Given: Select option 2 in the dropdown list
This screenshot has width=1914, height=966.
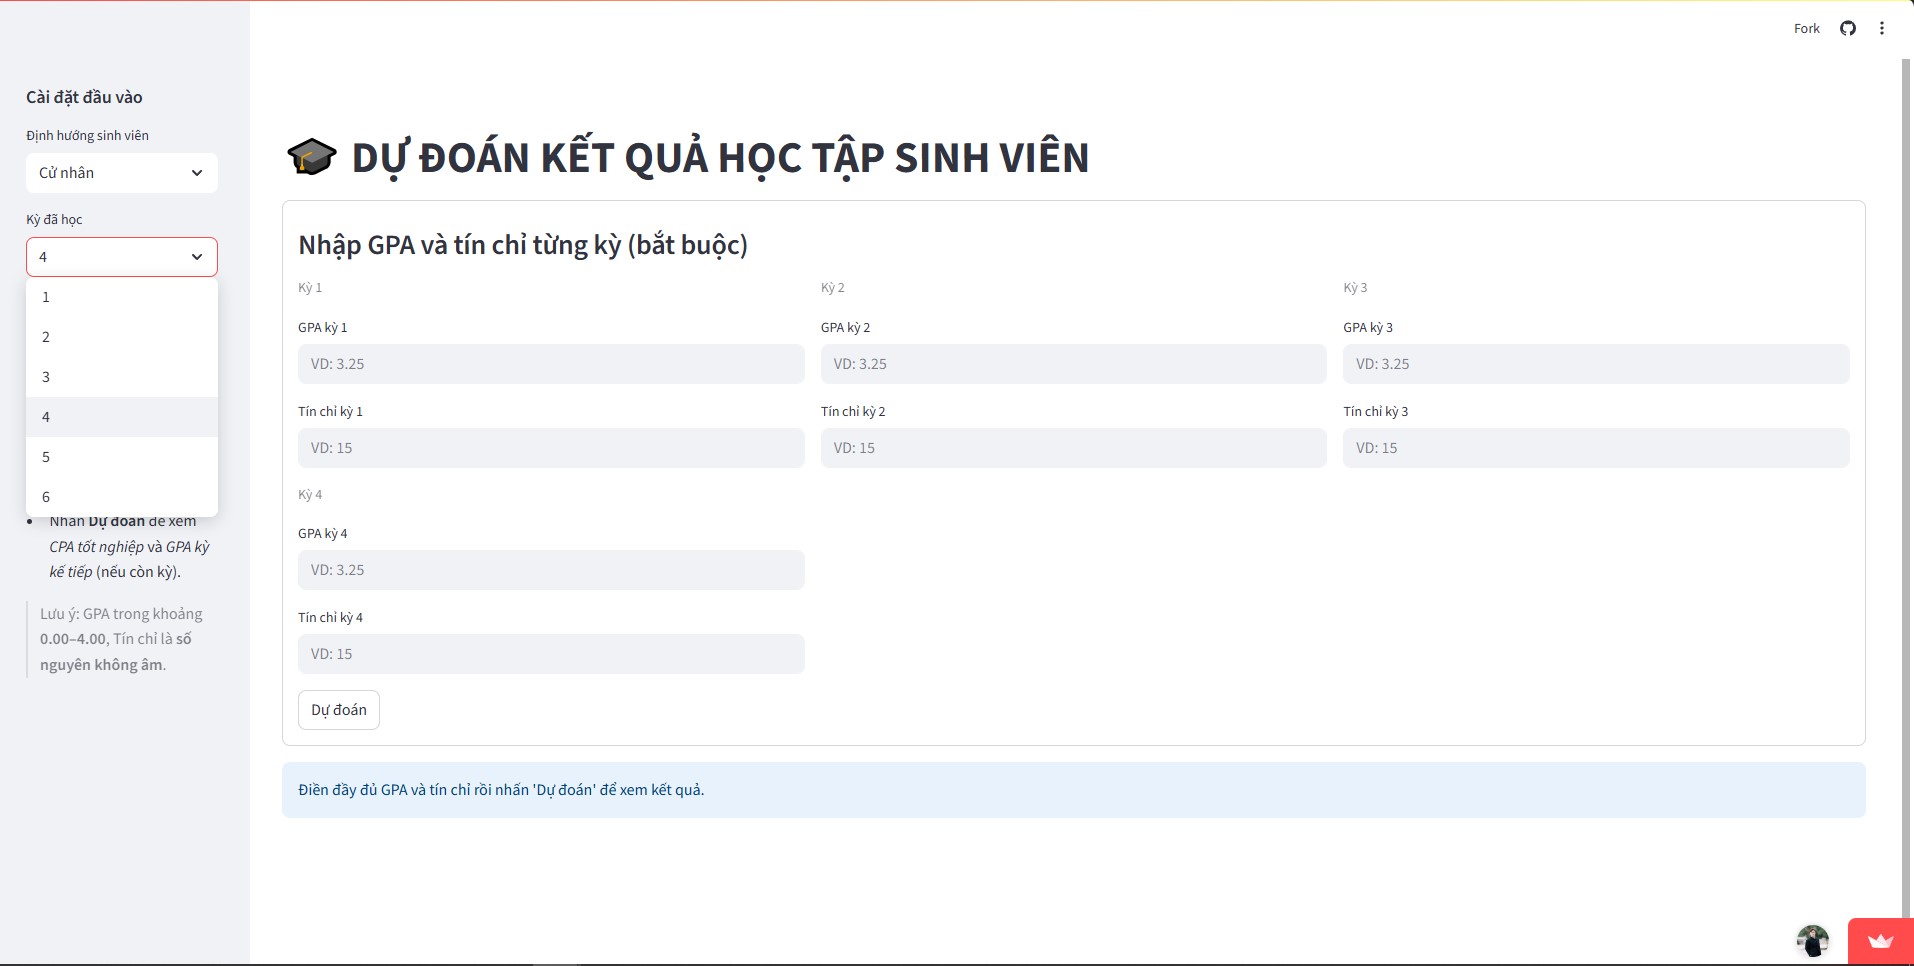Looking at the screenshot, I should click(x=122, y=337).
